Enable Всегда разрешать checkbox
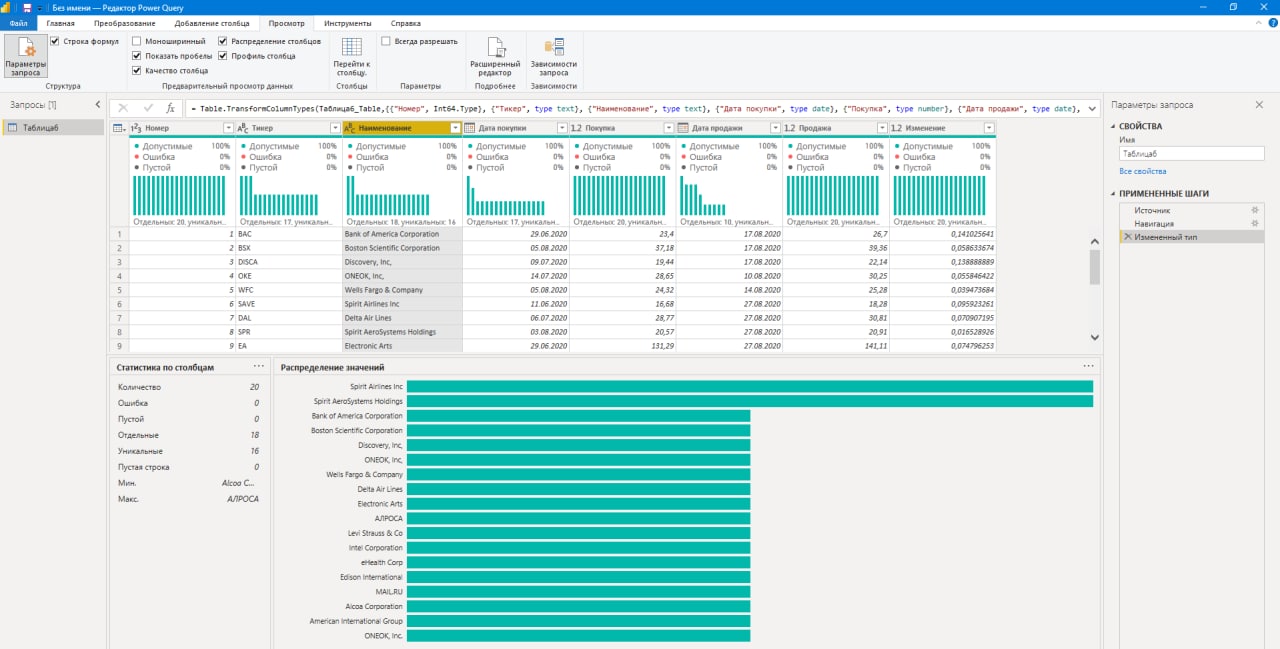Screen dimensions: 1280x649 (x=386, y=41)
